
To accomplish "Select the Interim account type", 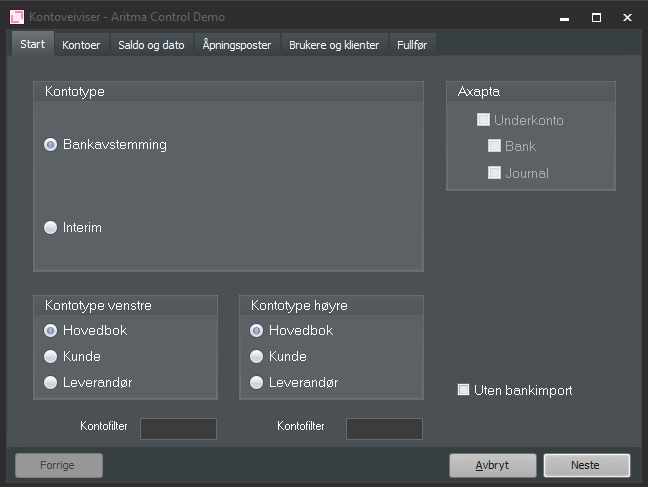I will 51,228.
